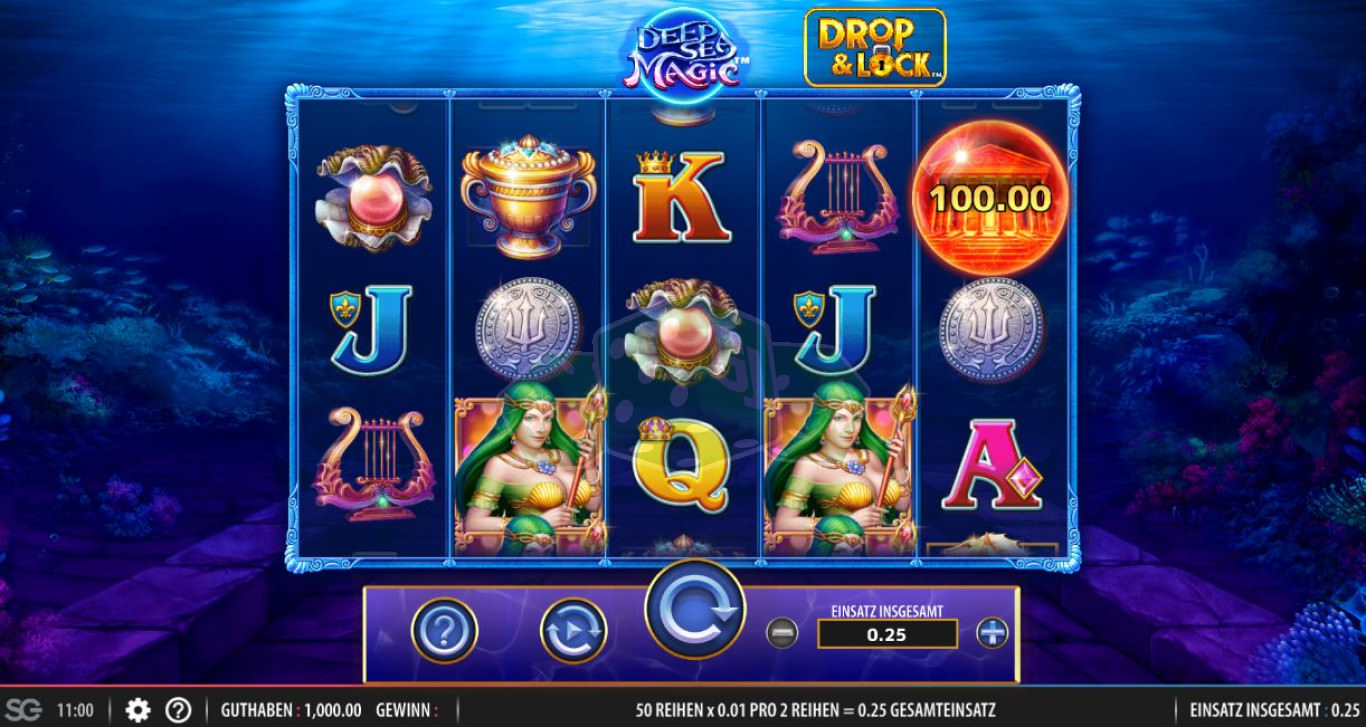Spin the reels with the large circular arrow button

(695, 610)
